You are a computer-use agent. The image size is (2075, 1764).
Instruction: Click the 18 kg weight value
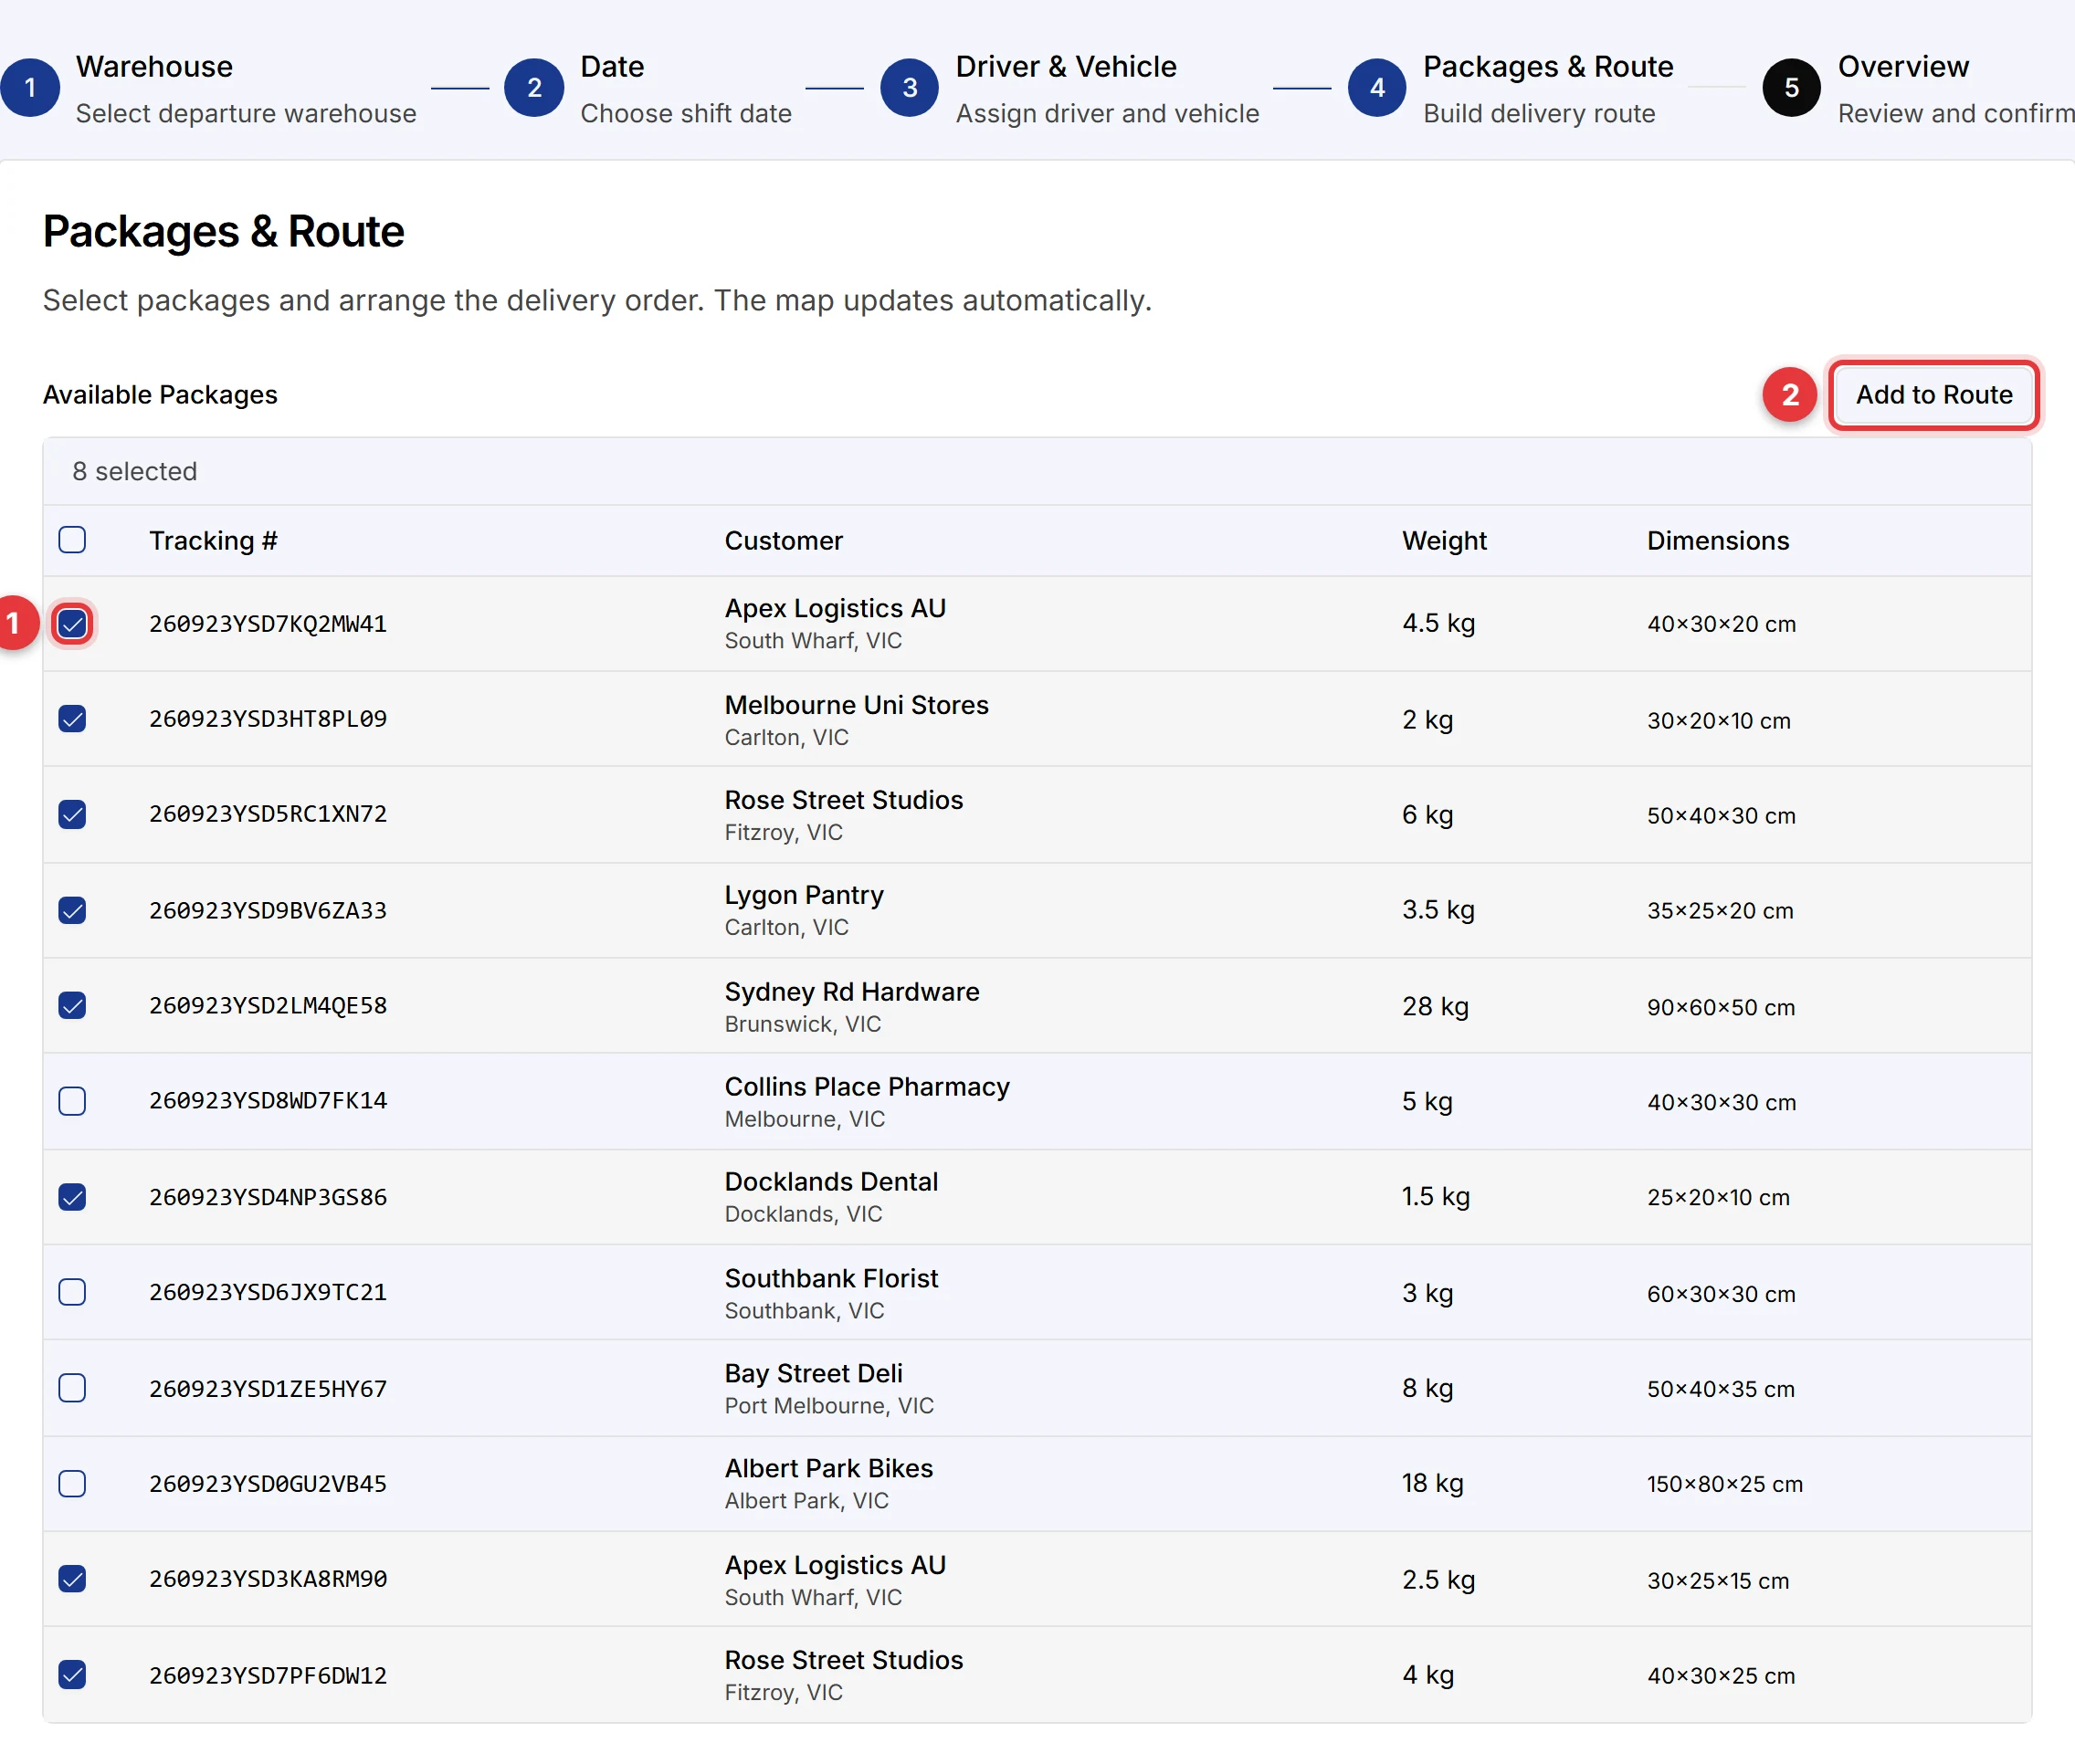point(1432,1484)
